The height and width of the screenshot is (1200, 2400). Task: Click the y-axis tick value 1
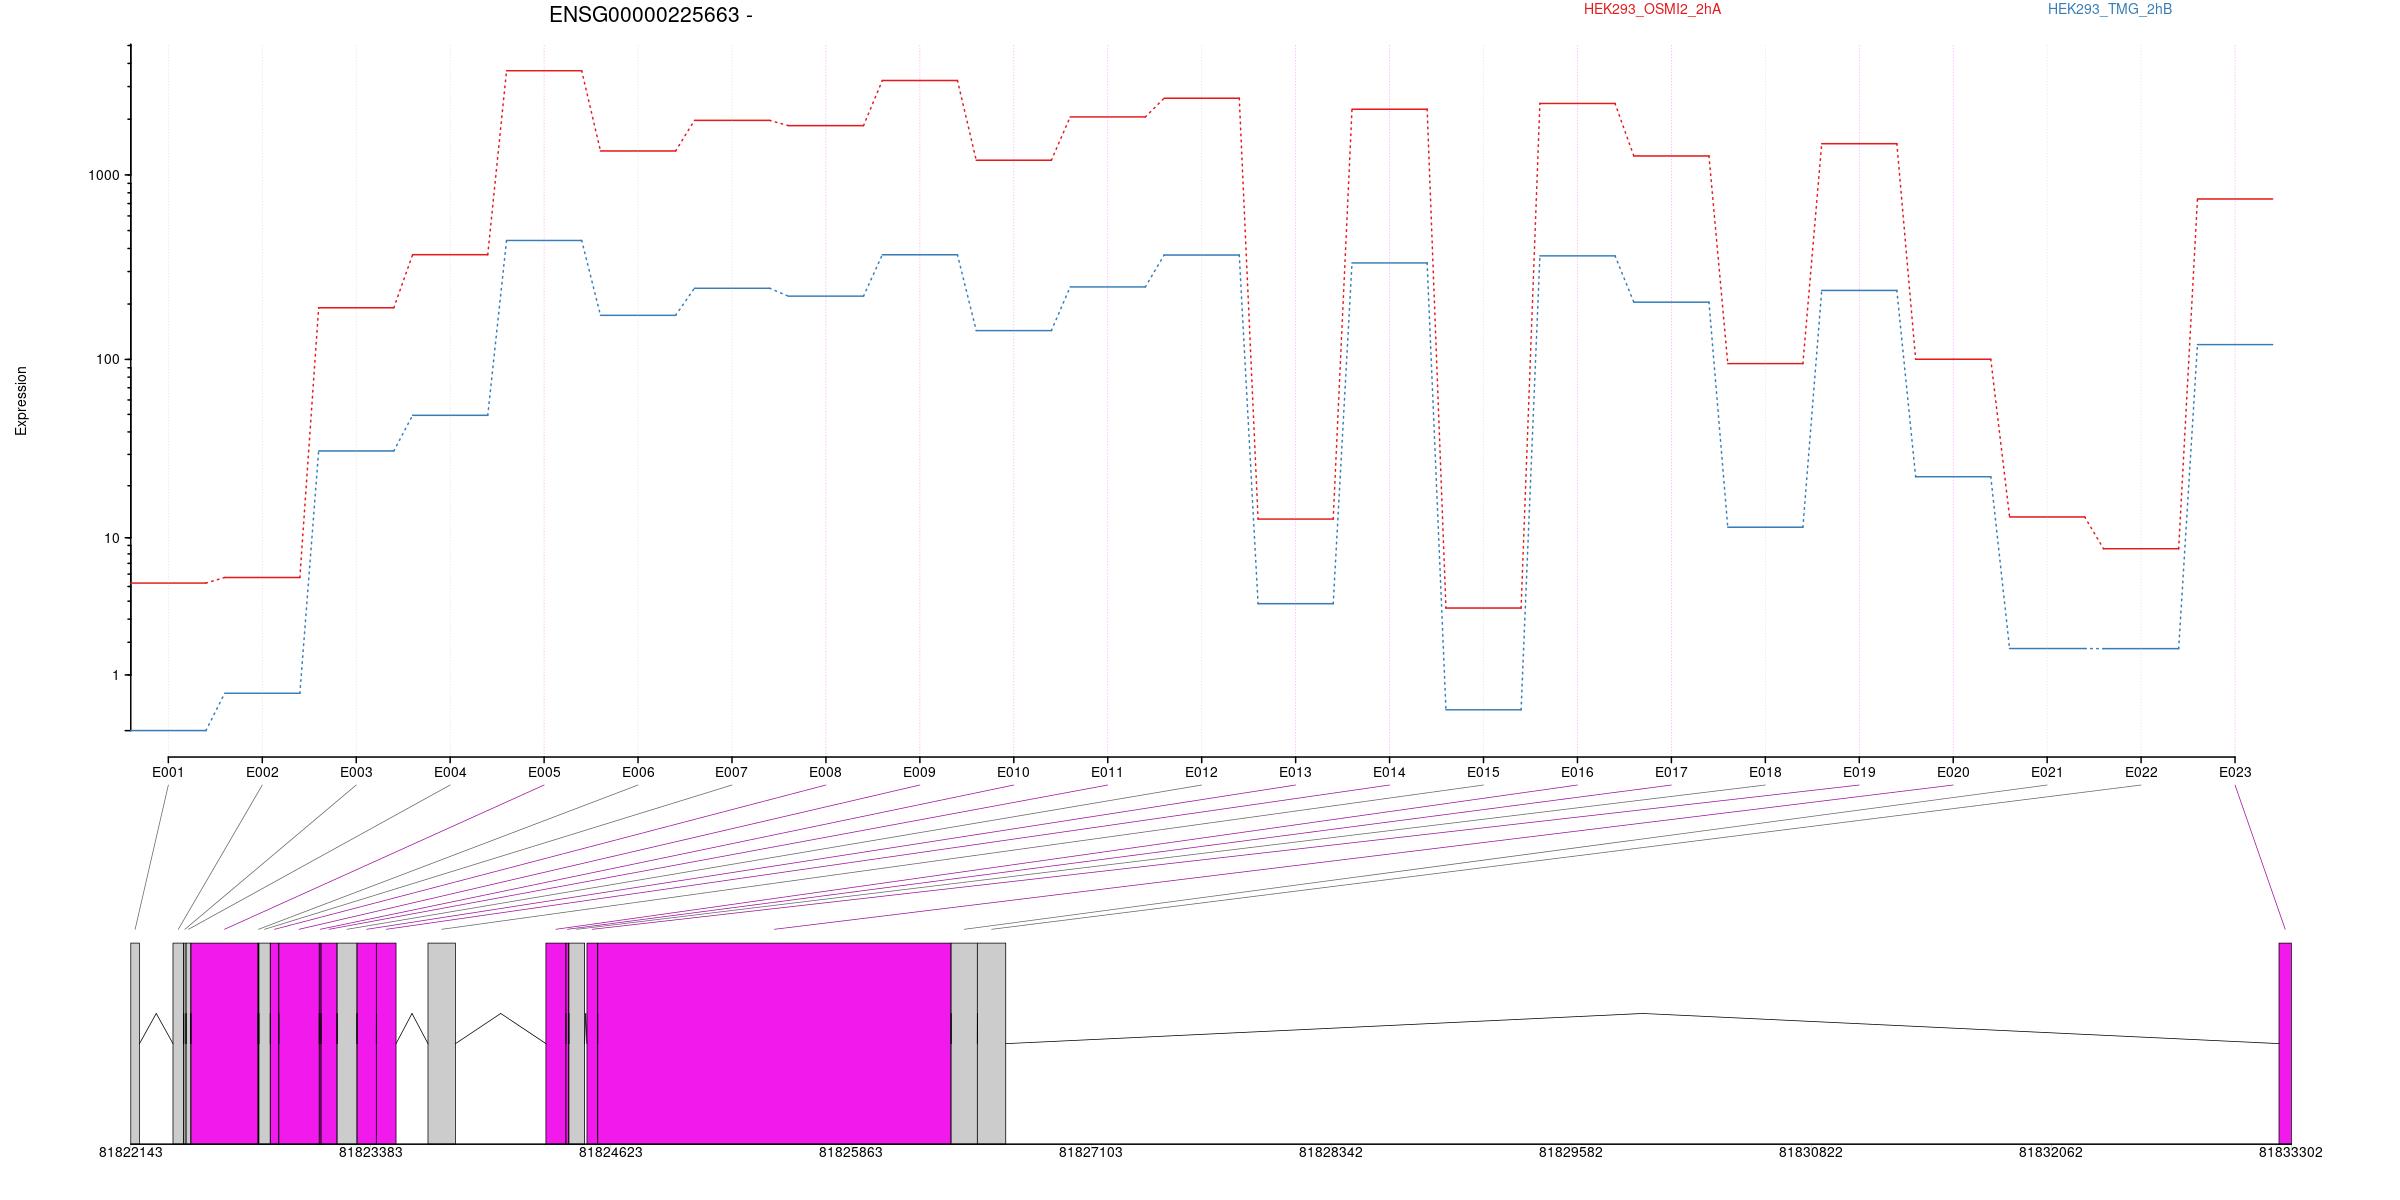(115, 675)
